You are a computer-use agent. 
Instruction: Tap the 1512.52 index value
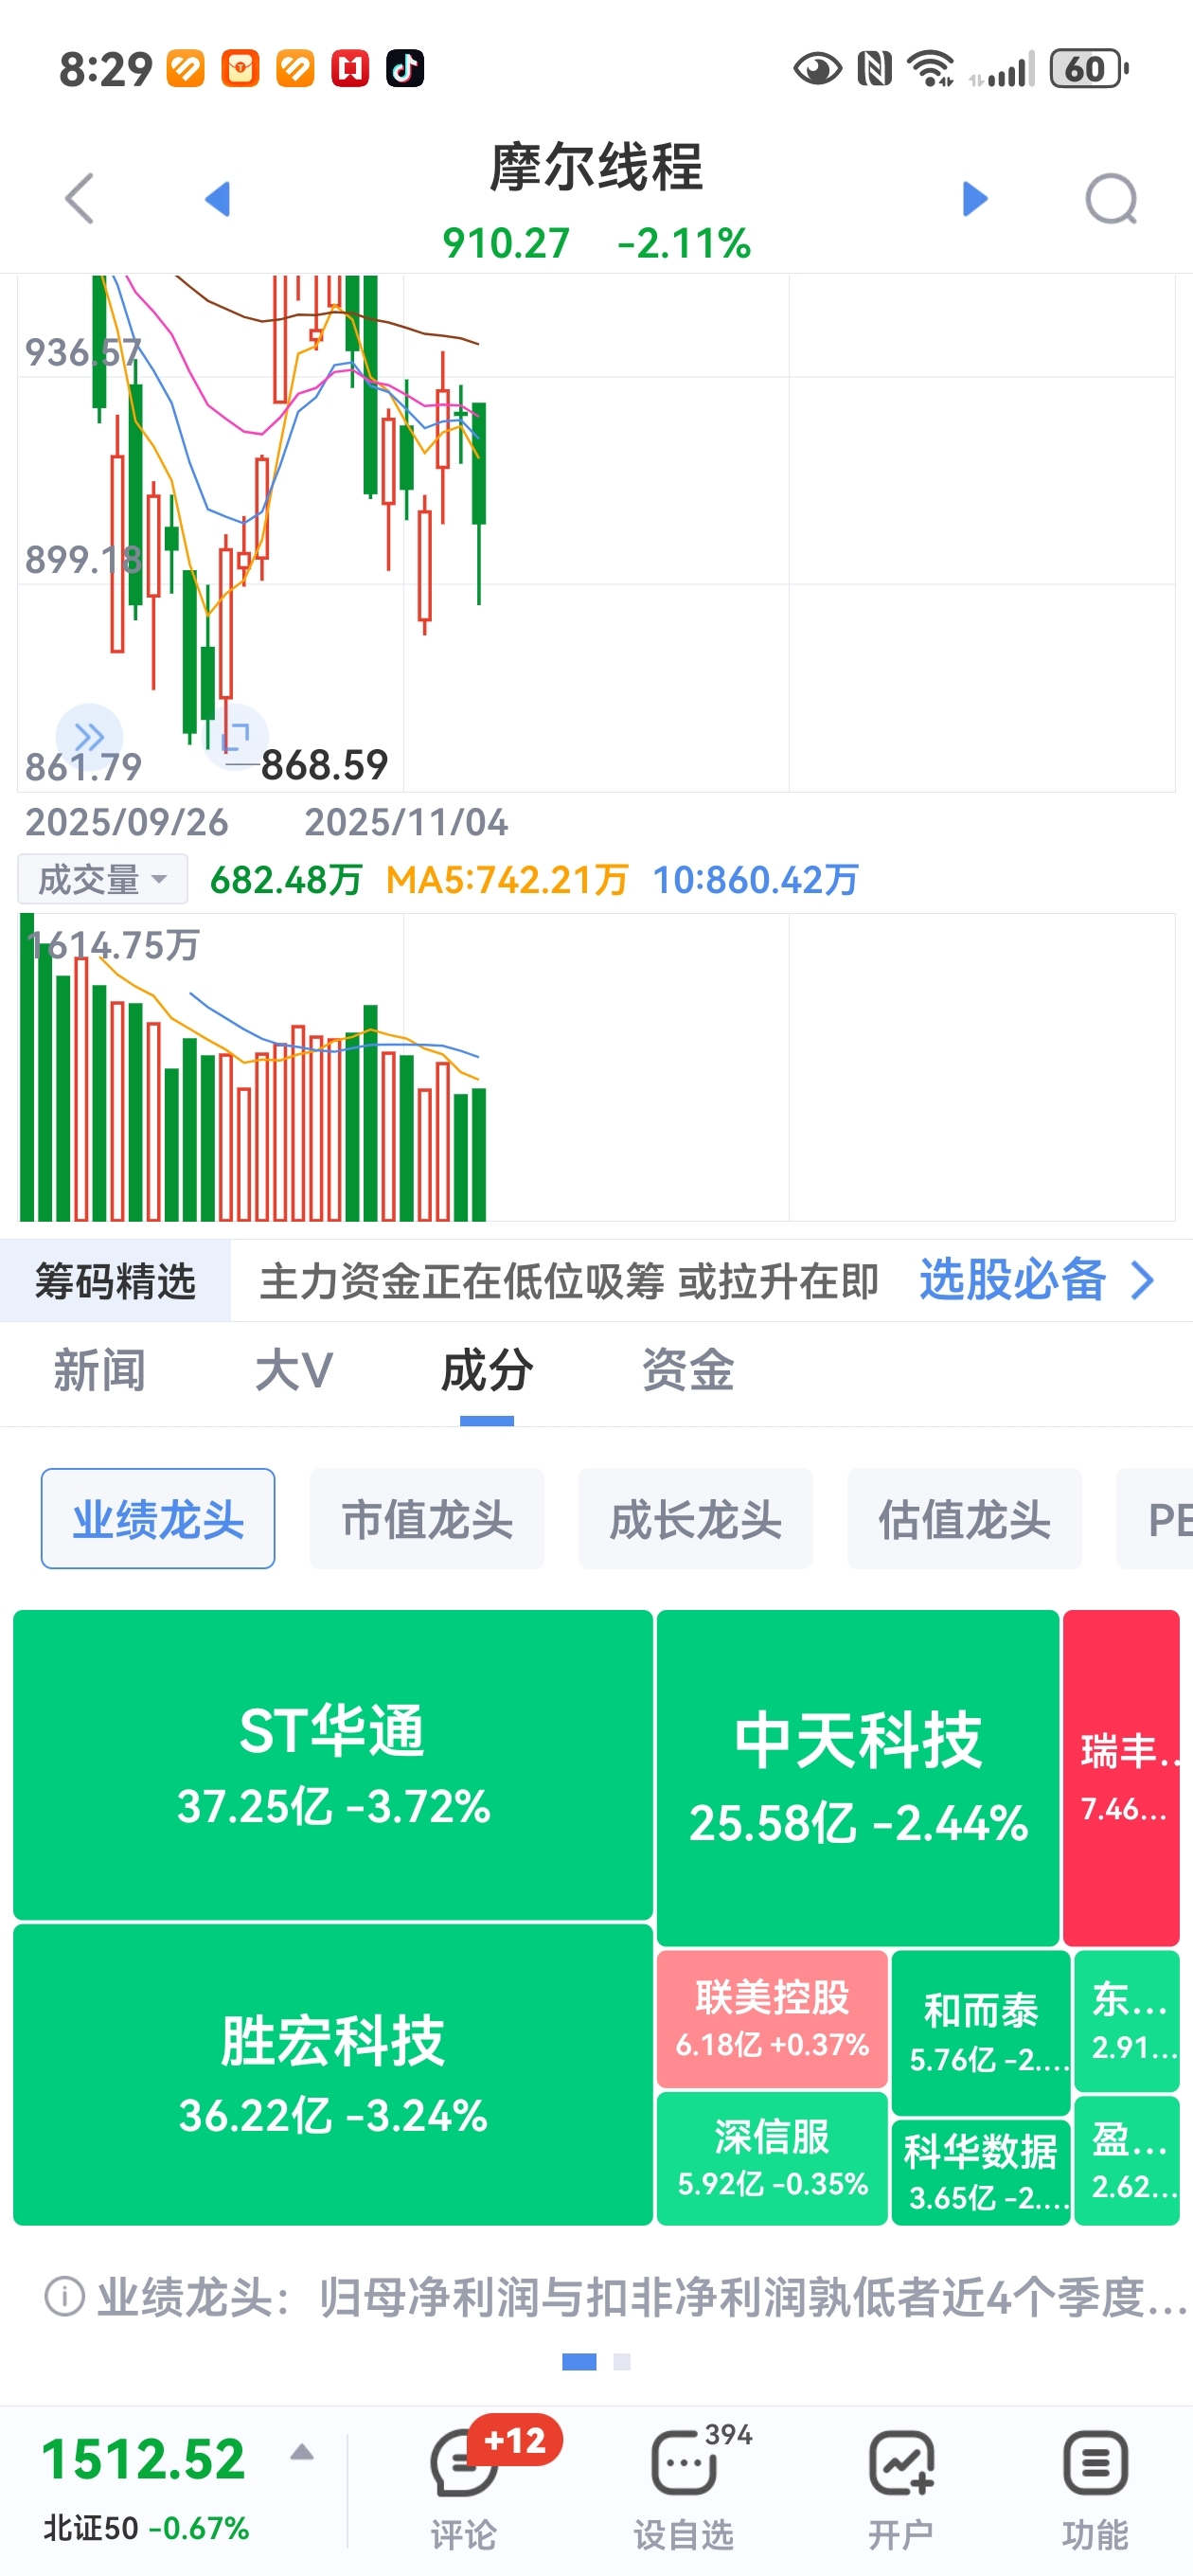point(143,2459)
